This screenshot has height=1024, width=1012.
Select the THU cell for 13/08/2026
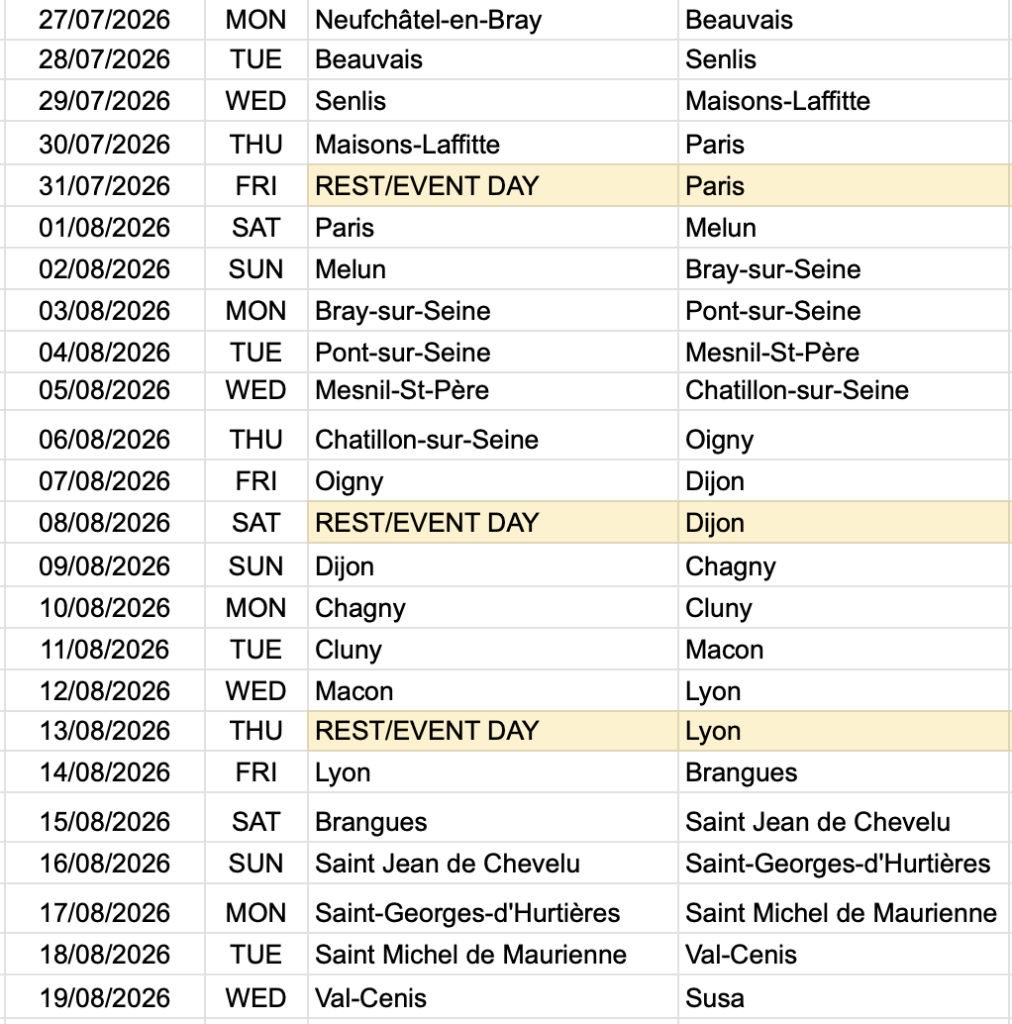[x=256, y=731]
